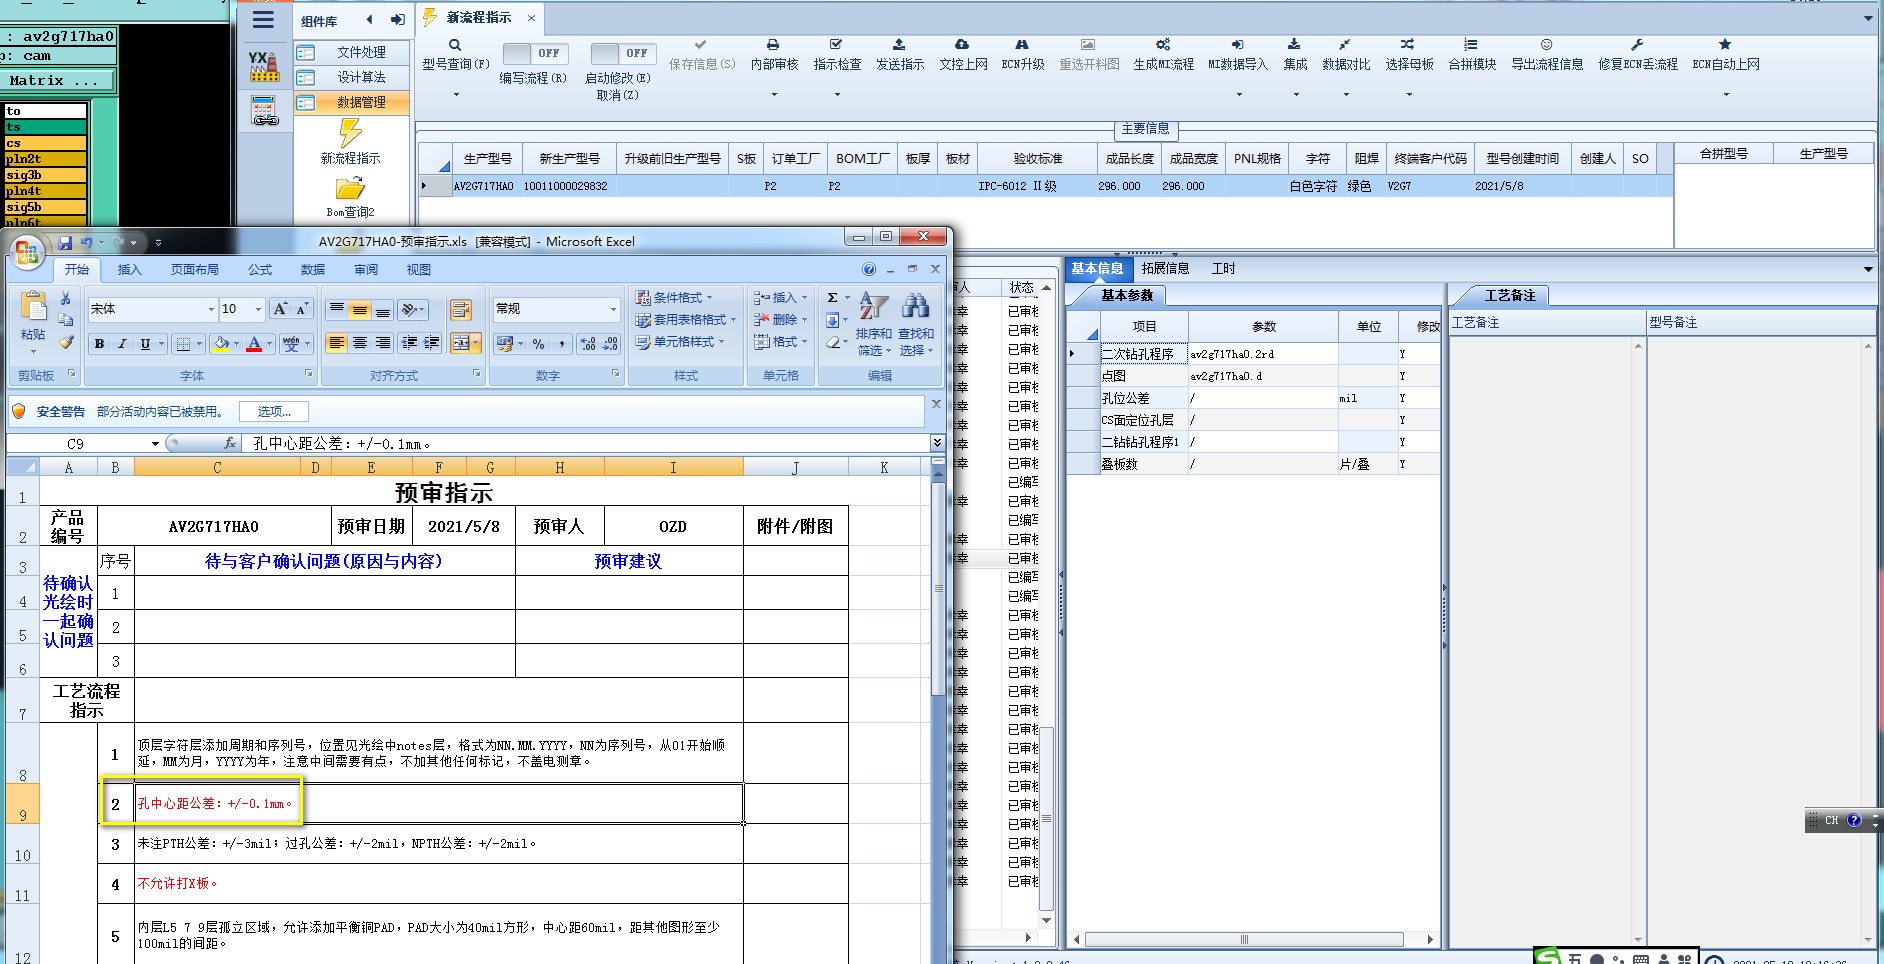1884x964 pixels.
Task: Click Excel merge and center icon
Action: coord(461,344)
